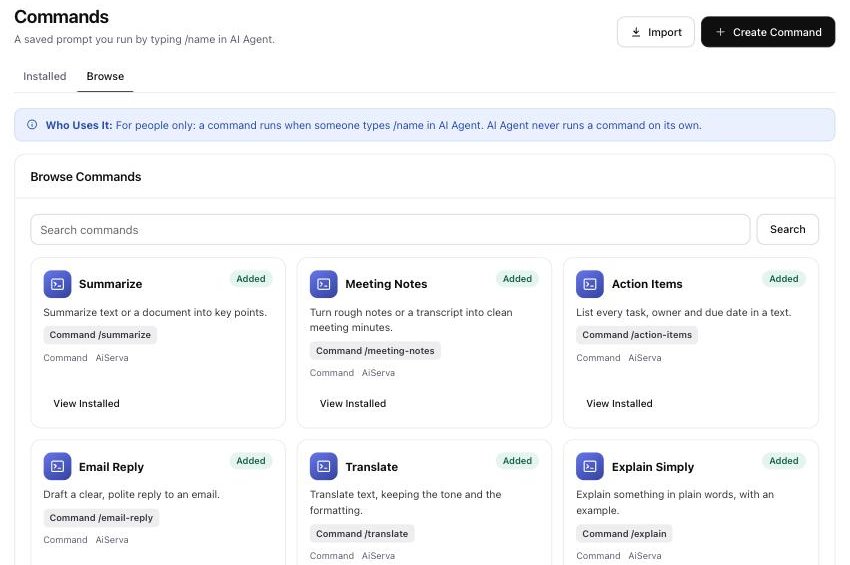Click the Summarize card title
This screenshot has width=850, height=565.
(x=111, y=284)
